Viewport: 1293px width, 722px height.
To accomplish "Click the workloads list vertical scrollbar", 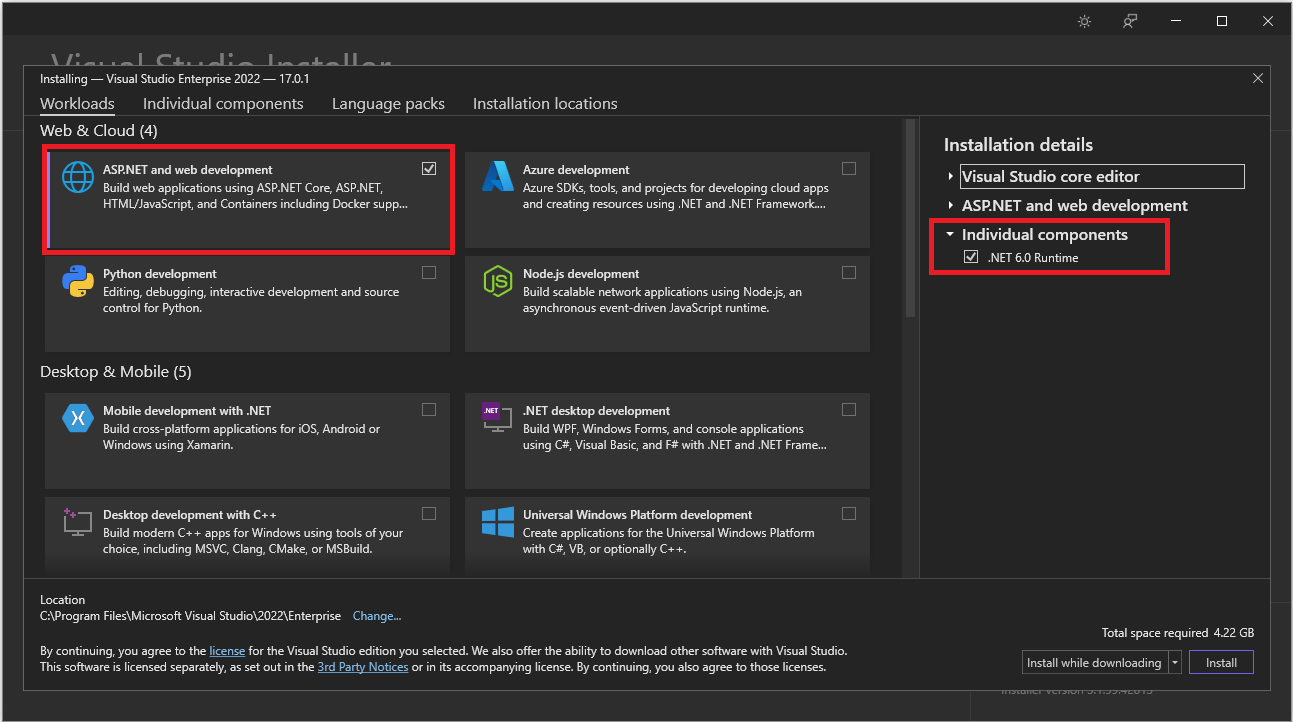I will coord(910,220).
